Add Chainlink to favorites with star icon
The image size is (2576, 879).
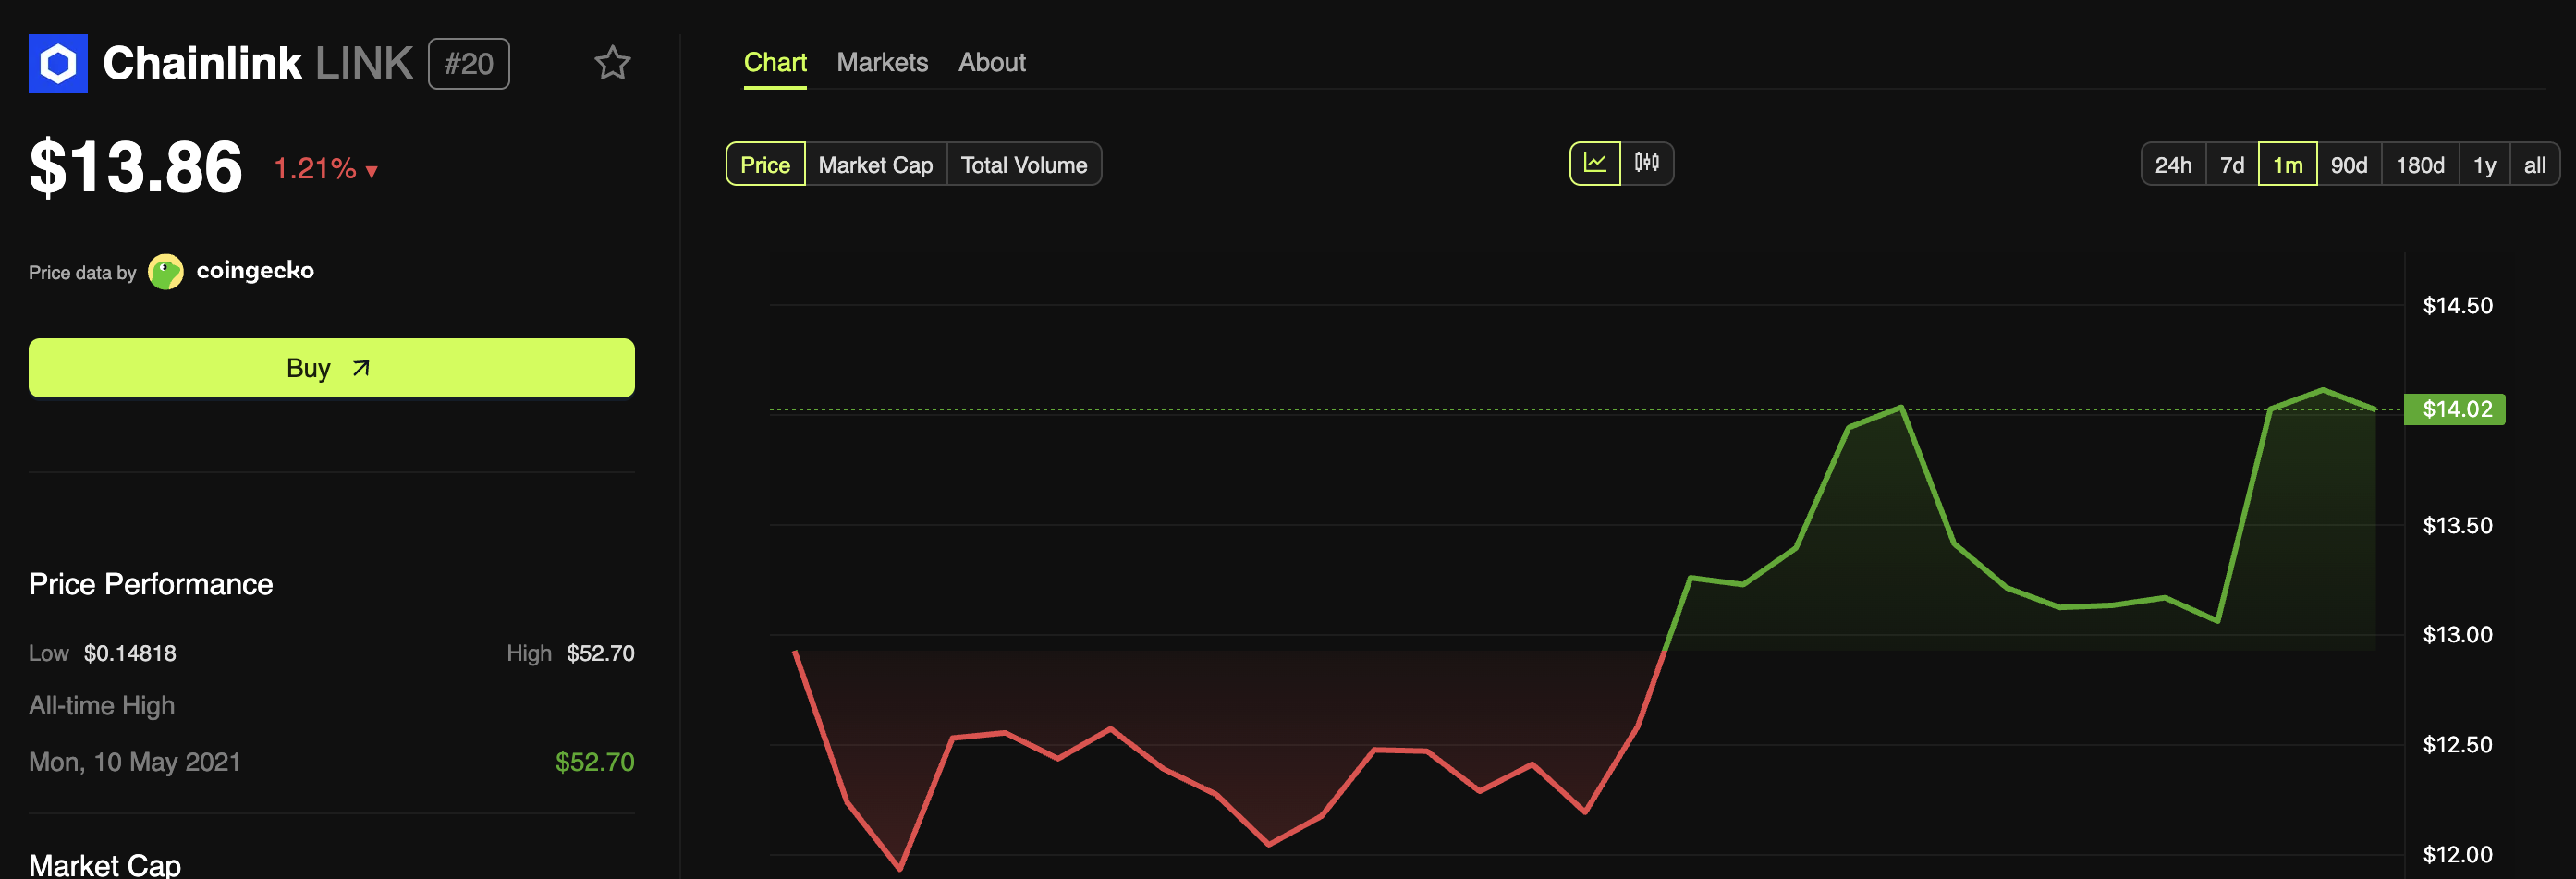pyautogui.click(x=612, y=64)
